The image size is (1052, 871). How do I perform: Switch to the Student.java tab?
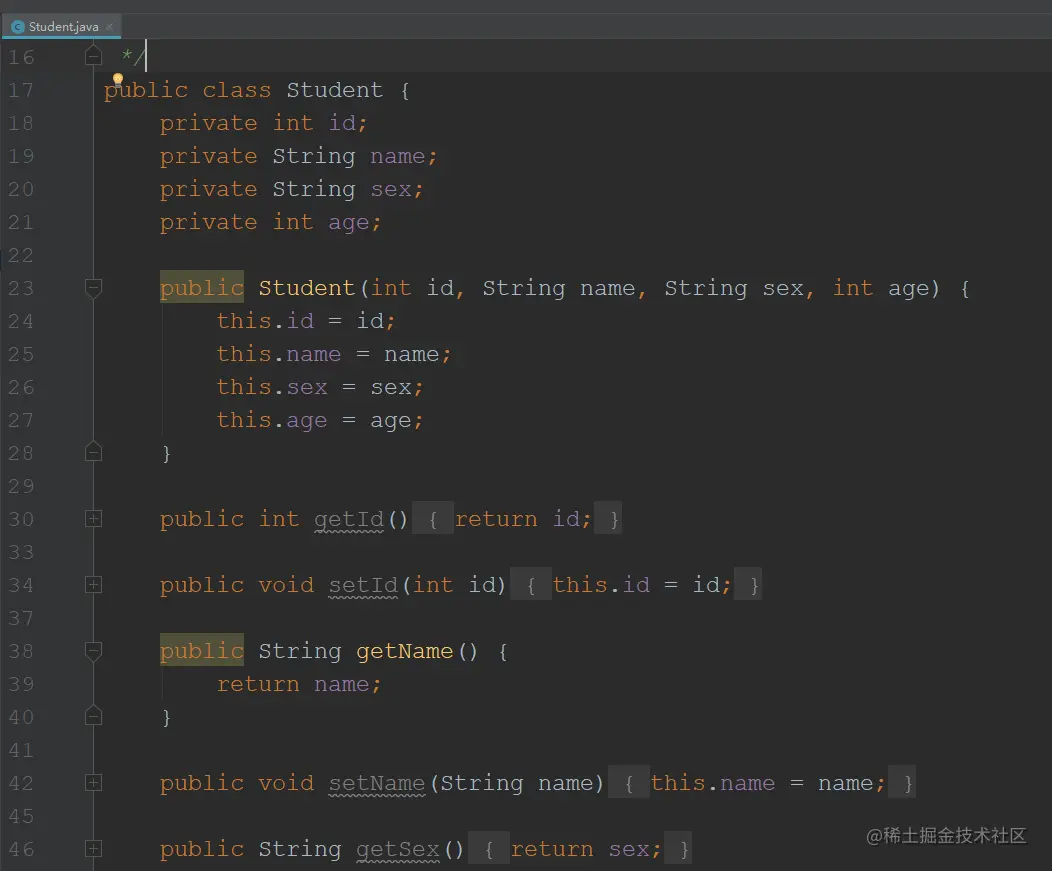click(63, 27)
